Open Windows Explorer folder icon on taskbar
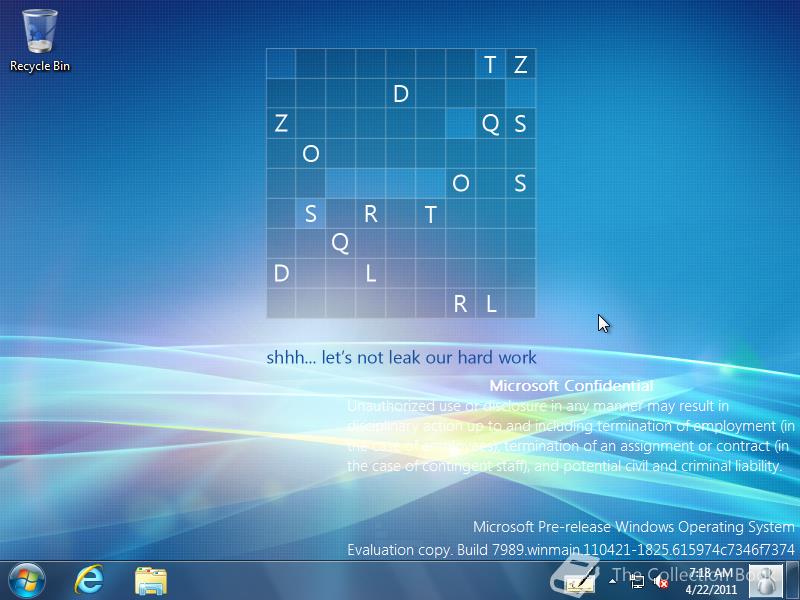Image resolution: width=800 pixels, height=600 pixels. (151, 581)
